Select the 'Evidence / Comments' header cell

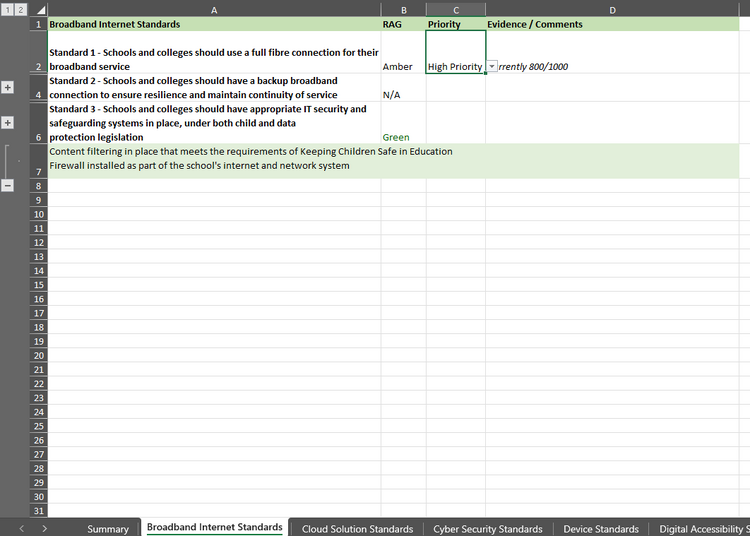[612, 24]
